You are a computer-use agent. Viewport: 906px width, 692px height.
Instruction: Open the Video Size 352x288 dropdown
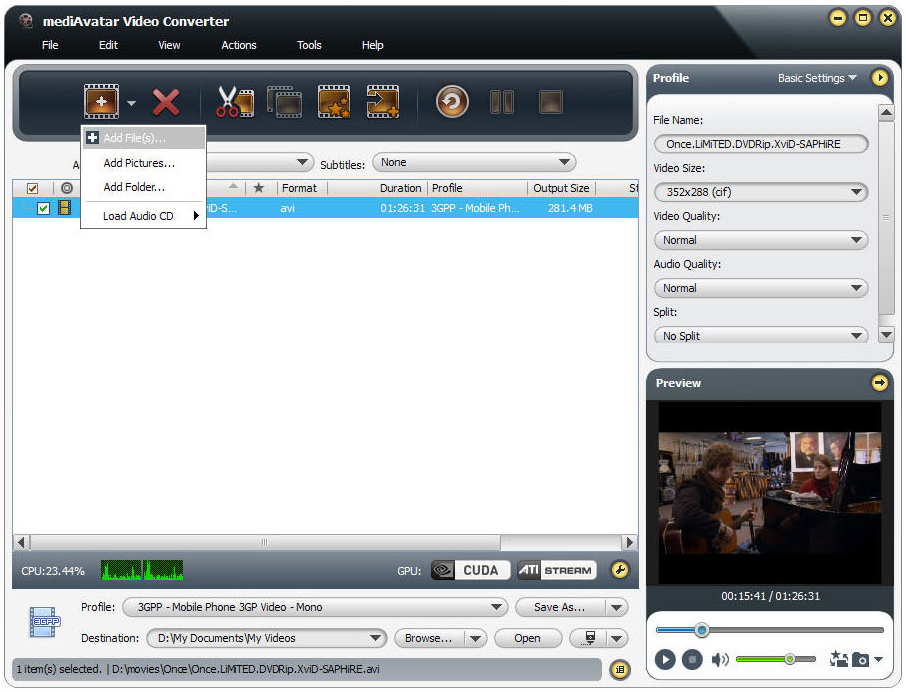[x=761, y=192]
